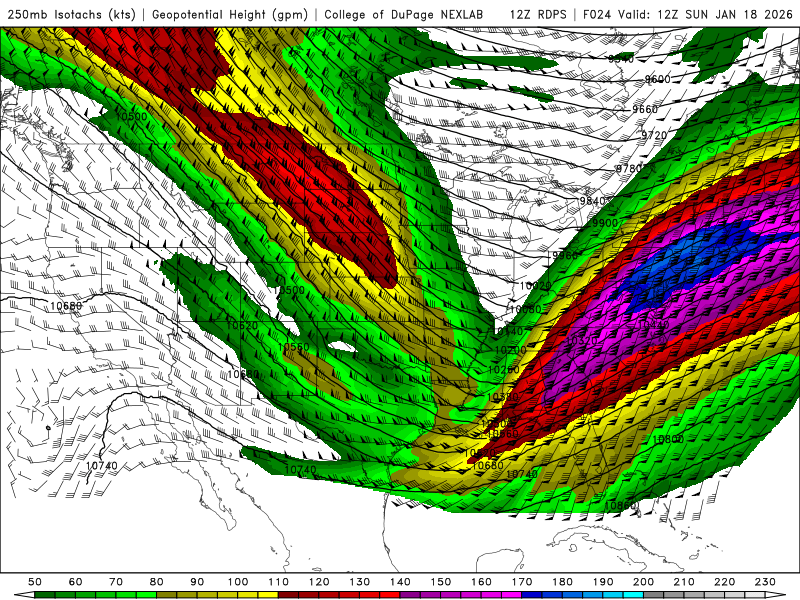Click the '250mb Isotachs (kts)' title text
The image size is (800, 600).
[71, 14]
